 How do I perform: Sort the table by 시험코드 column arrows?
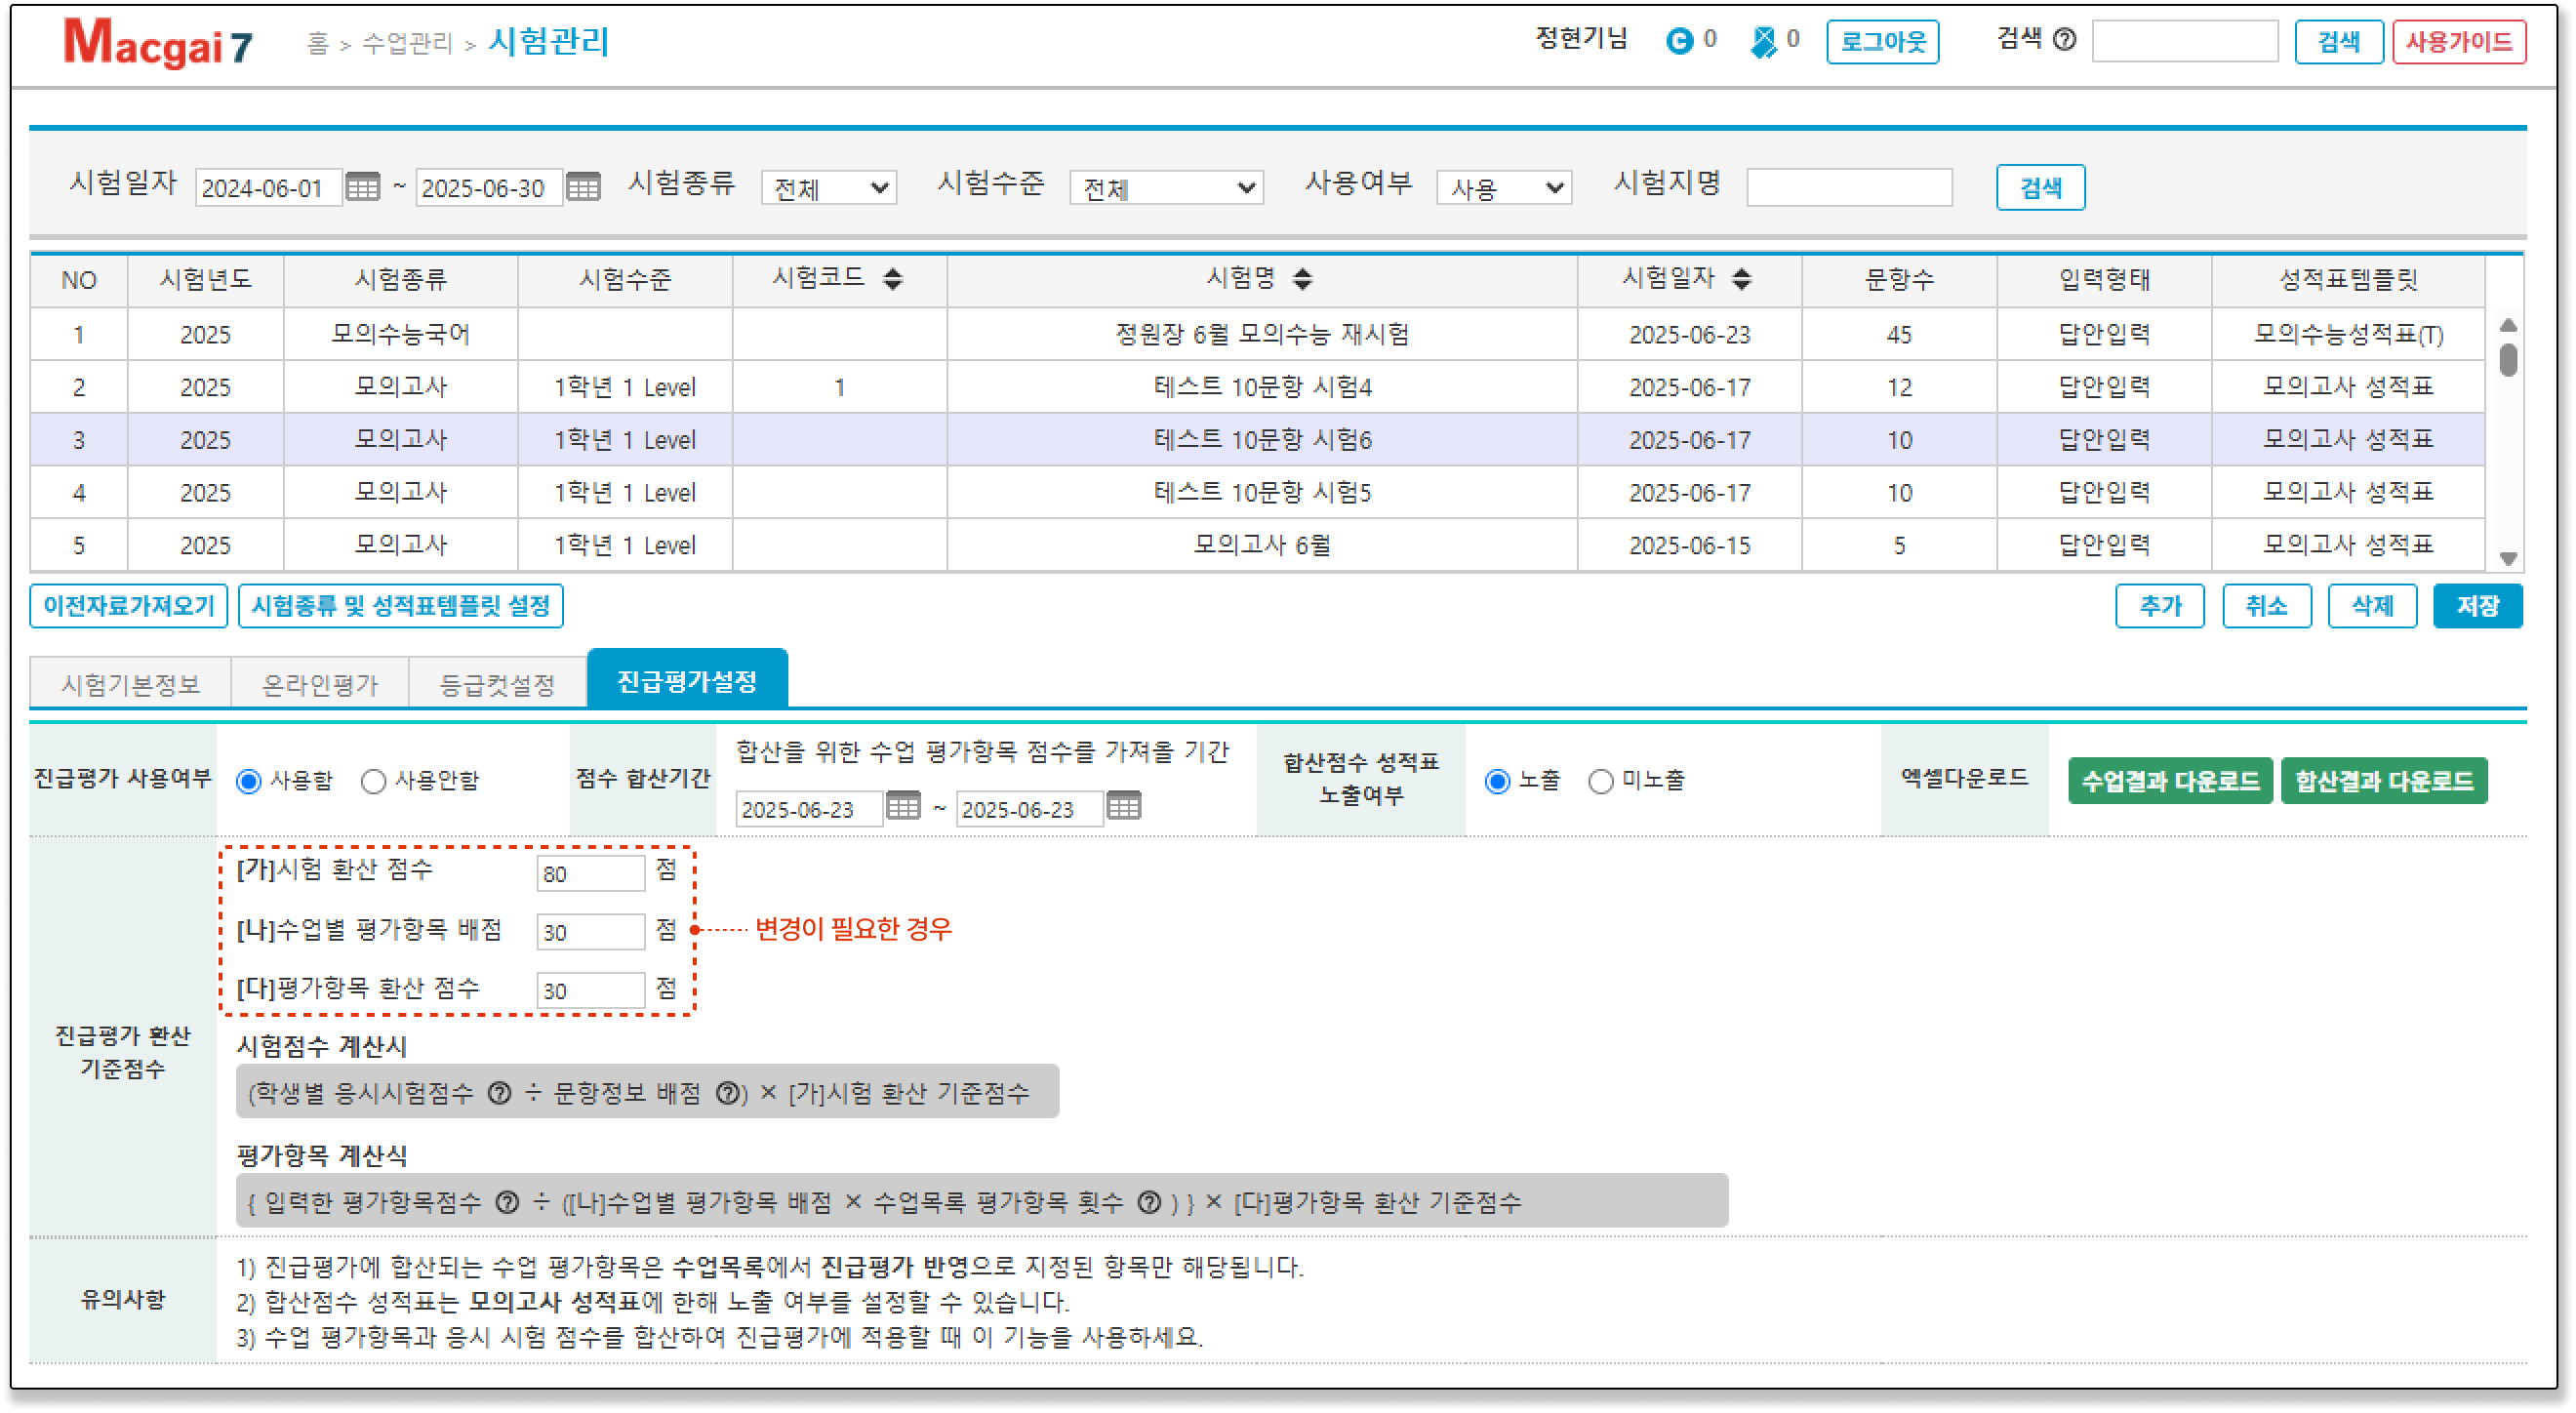coord(893,279)
